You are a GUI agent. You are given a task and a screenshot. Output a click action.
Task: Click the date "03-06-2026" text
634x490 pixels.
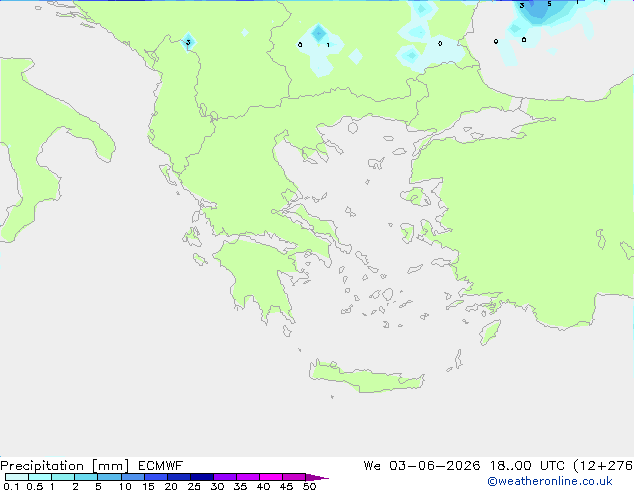(434, 466)
